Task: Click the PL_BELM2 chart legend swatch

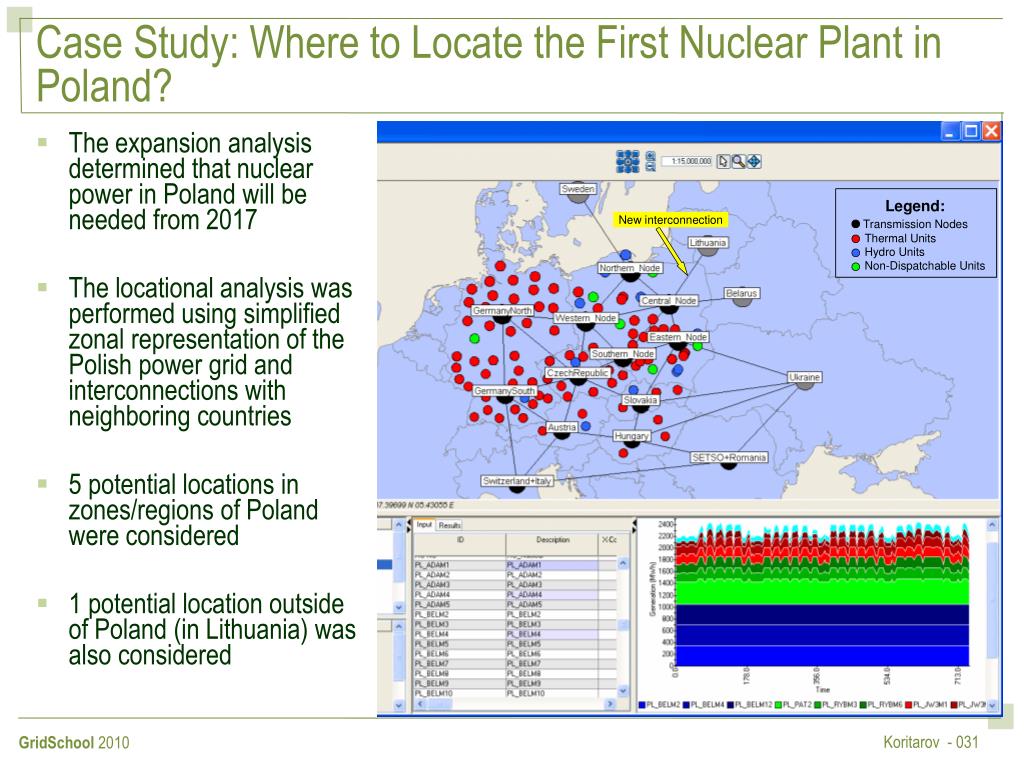Action: tap(642, 705)
